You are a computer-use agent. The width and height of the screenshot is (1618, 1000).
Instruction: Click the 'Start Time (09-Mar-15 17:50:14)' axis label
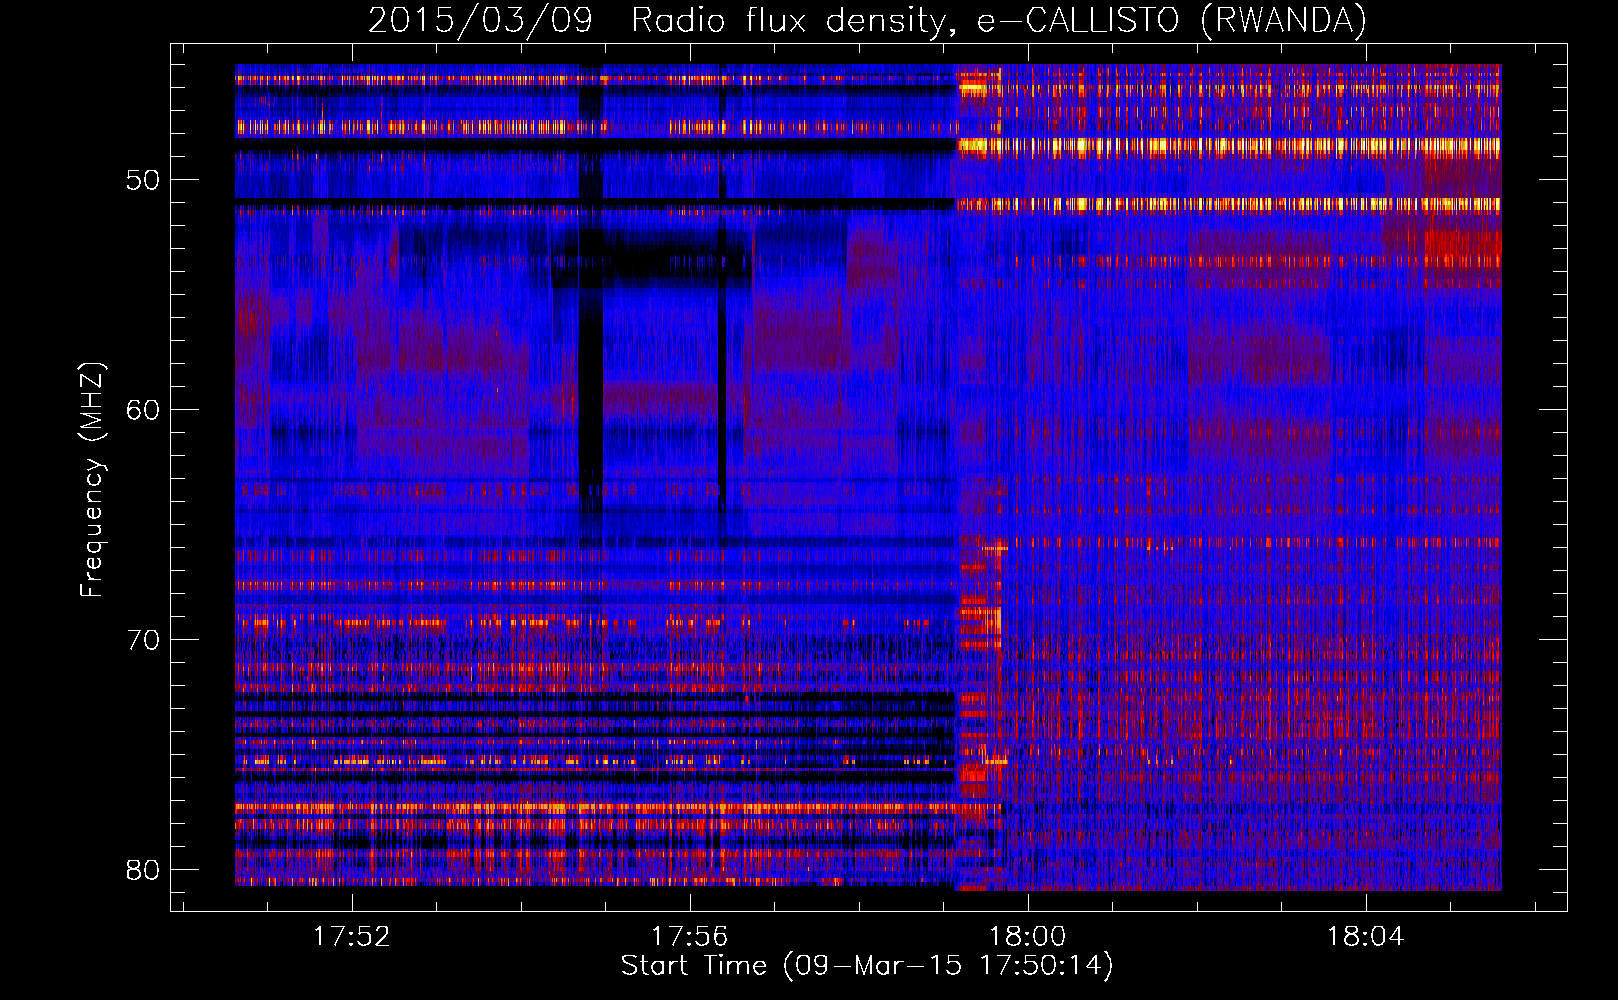(867, 966)
